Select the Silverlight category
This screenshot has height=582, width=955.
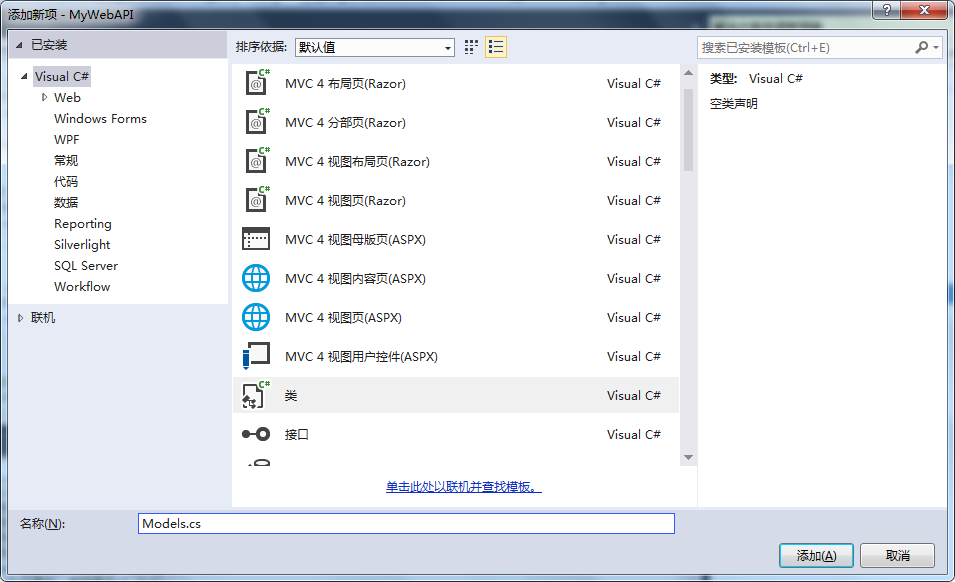pyautogui.click(x=82, y=245)
